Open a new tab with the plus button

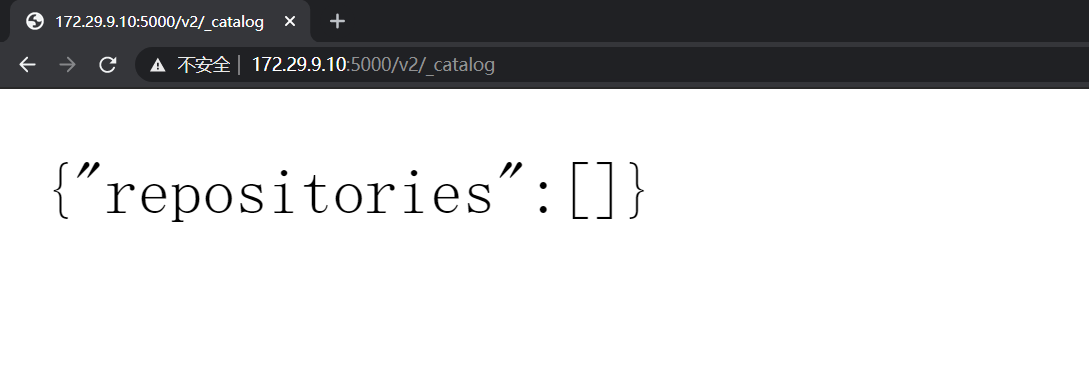pos(337,22)
